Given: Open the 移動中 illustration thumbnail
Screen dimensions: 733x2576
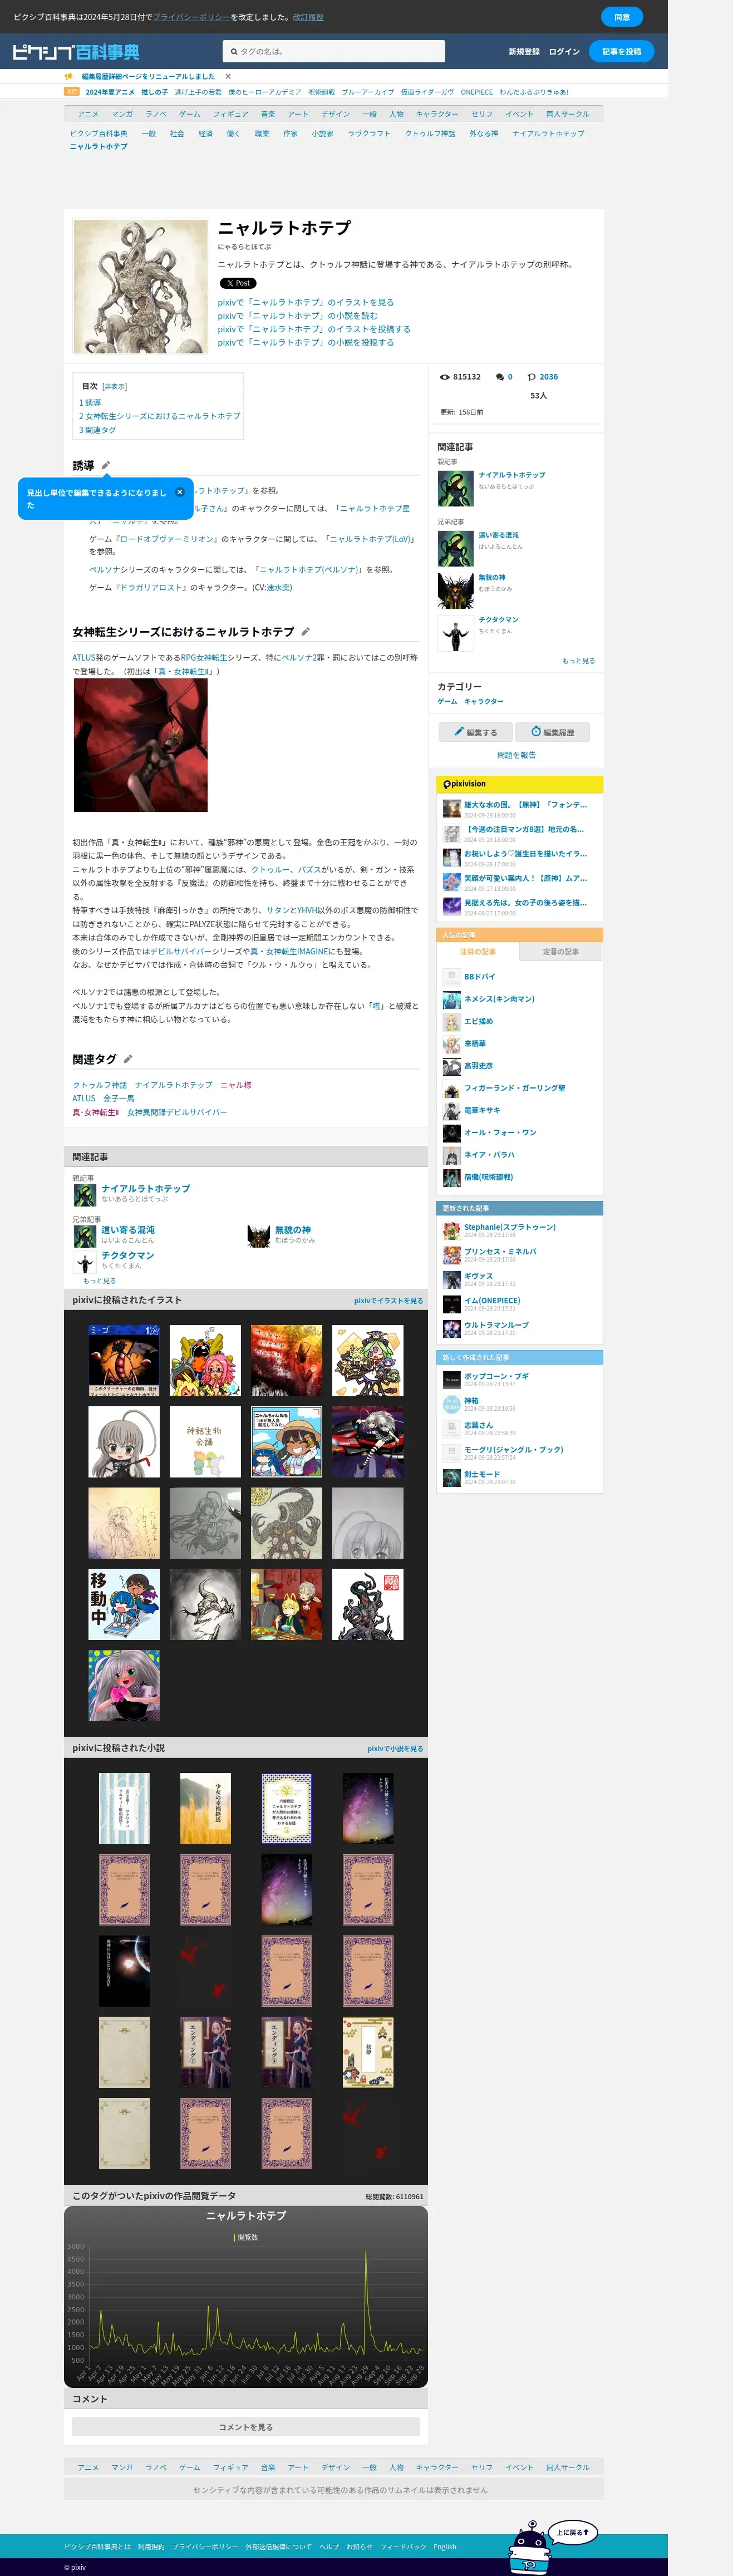Looking at the screenshot, I should [x=124, y=1604].
